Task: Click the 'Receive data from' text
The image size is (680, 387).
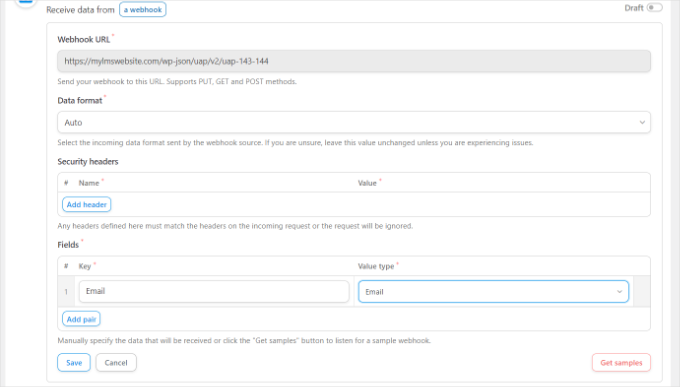Action: click(x=80, y=10)
